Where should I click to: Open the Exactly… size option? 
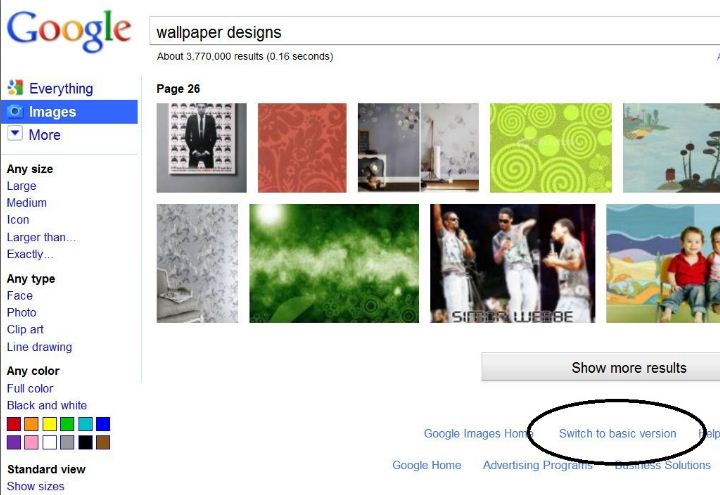coord(30,254)
